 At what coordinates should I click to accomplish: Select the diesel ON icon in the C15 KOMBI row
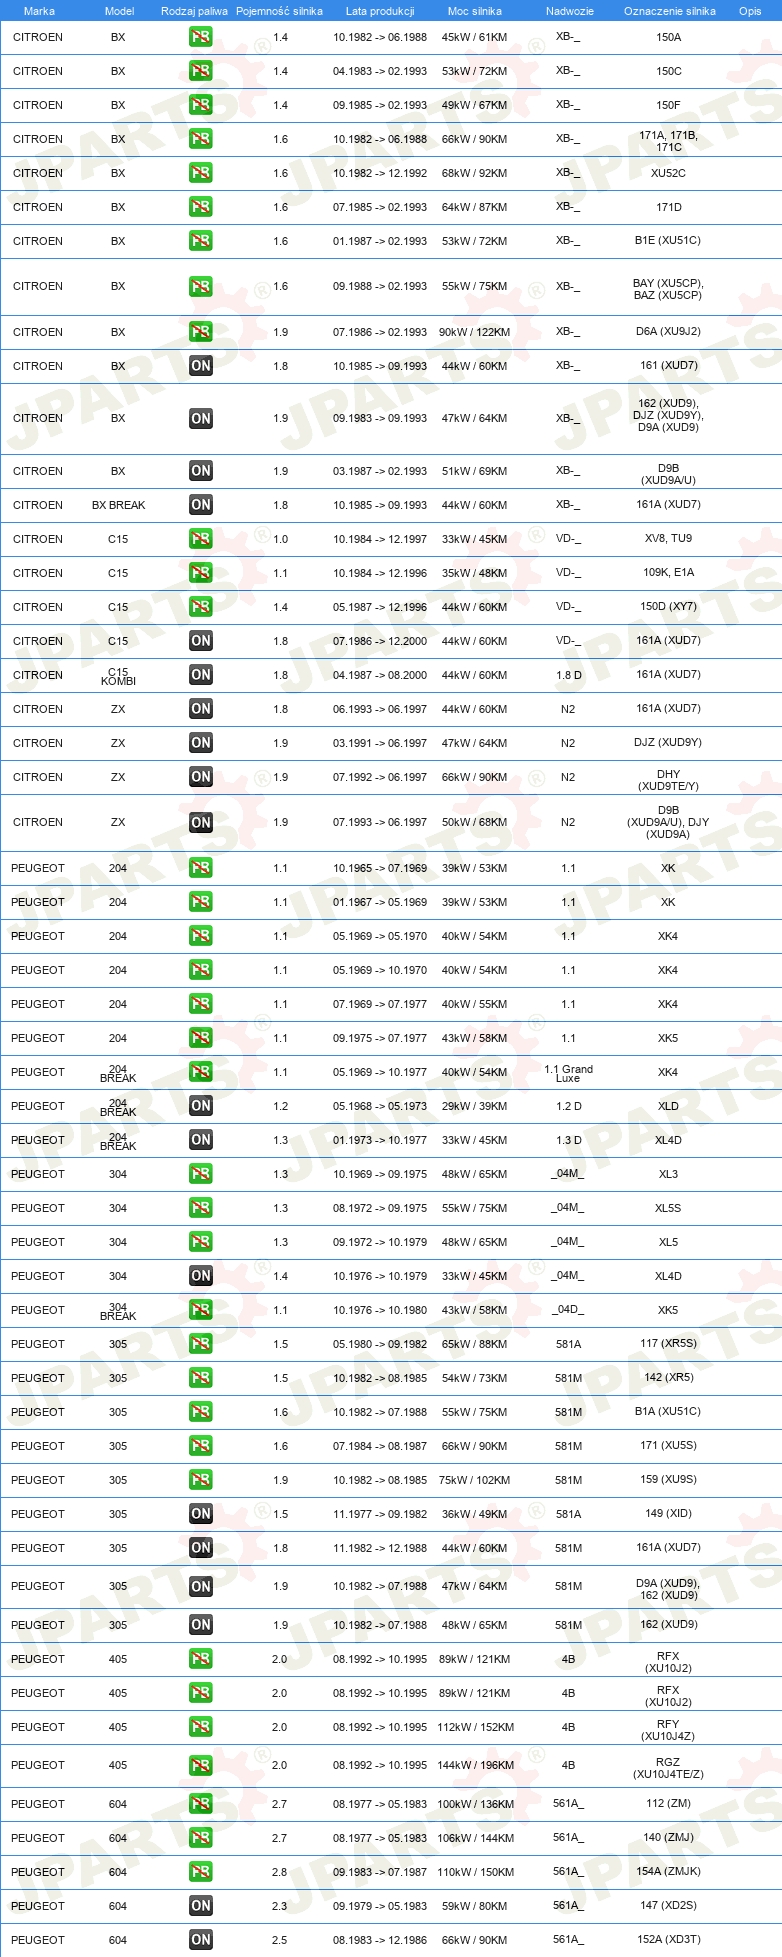click(201, 675)
